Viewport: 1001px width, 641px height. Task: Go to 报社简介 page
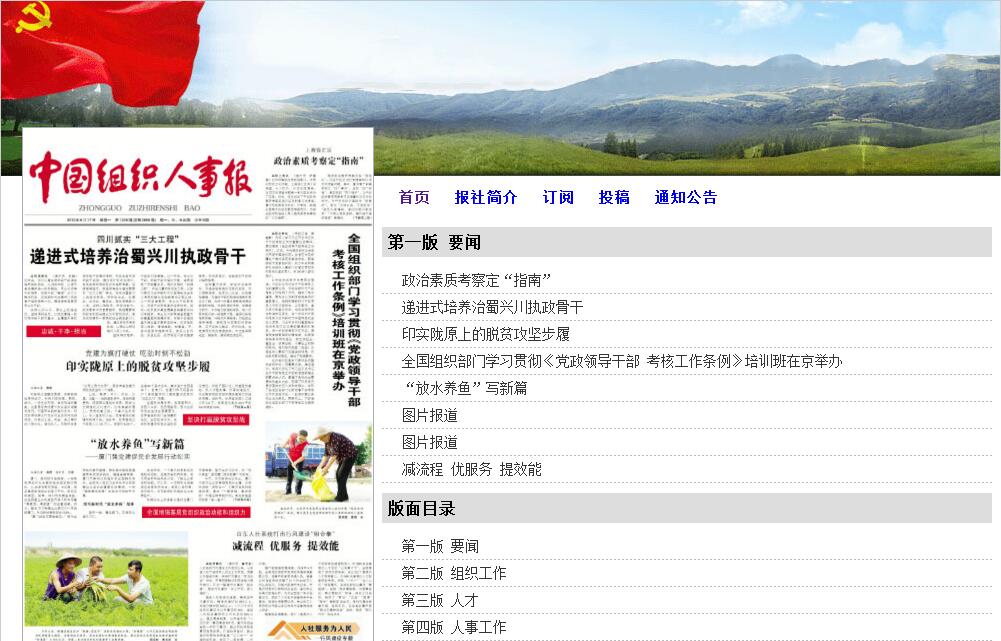pos(486,197)
